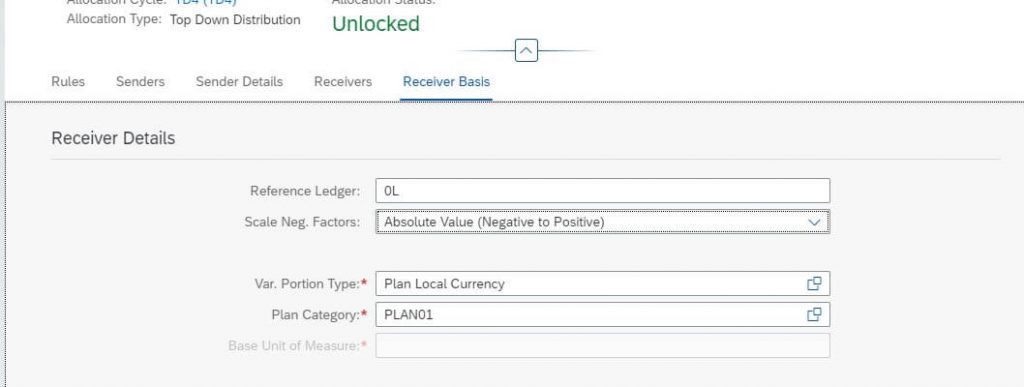This screenshot has height=387, width=1024.
Task: Open value help icon for Plan Category
Action: click(814, 315)
